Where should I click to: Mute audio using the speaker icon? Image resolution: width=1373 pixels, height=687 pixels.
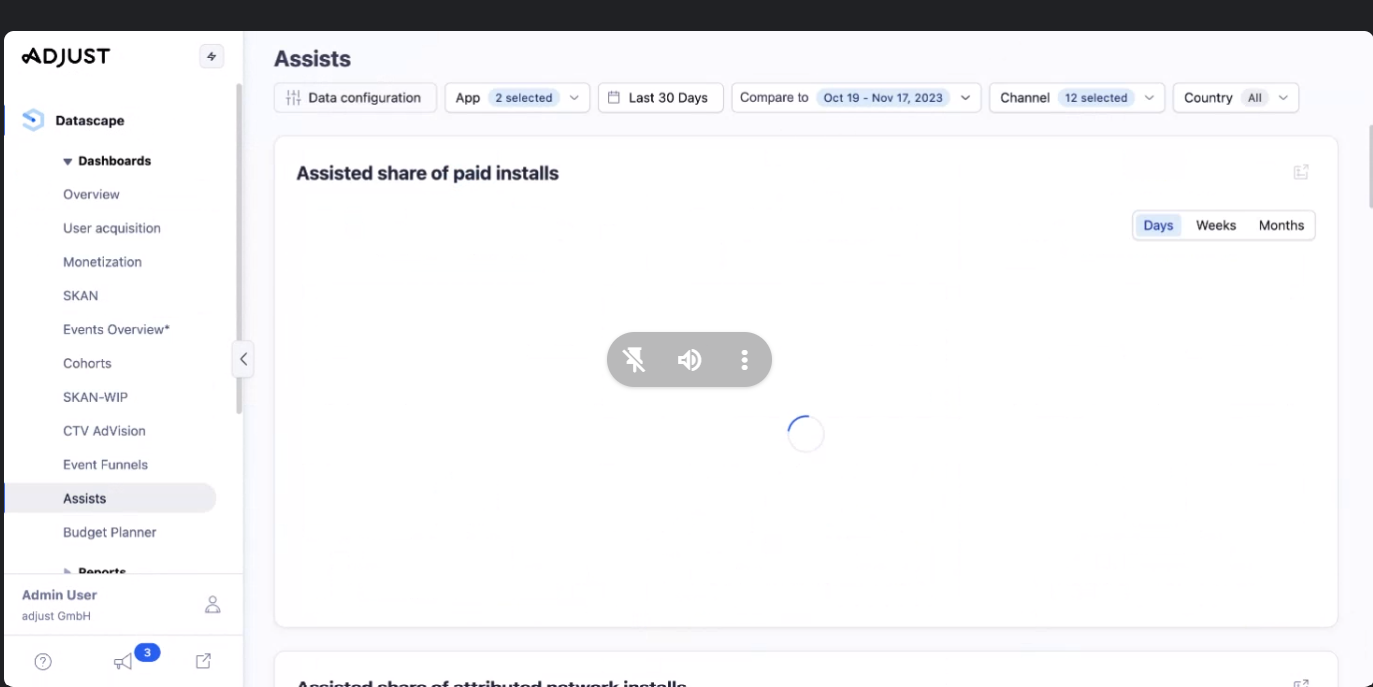689,360
